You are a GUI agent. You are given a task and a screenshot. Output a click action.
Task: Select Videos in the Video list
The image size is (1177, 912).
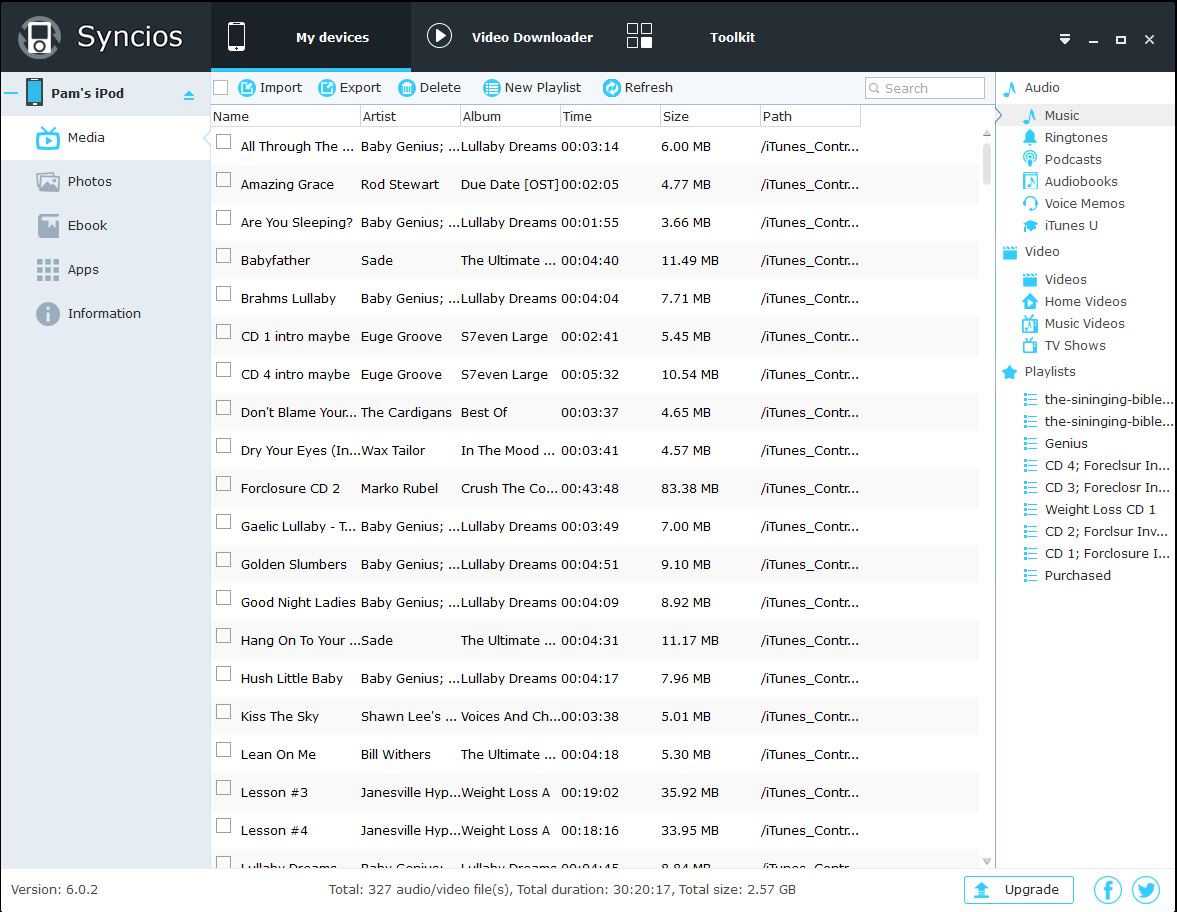[1066, 279]
